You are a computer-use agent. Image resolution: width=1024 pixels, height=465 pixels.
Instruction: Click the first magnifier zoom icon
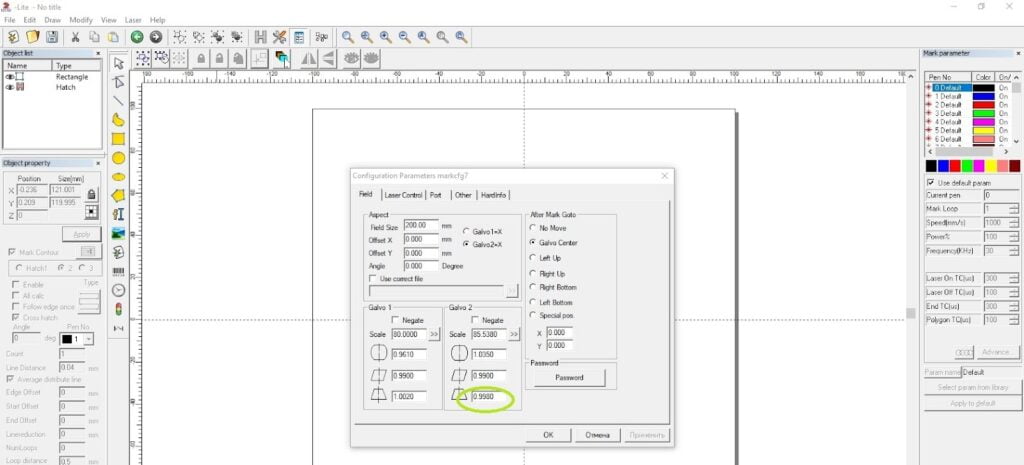pos(348,37)
